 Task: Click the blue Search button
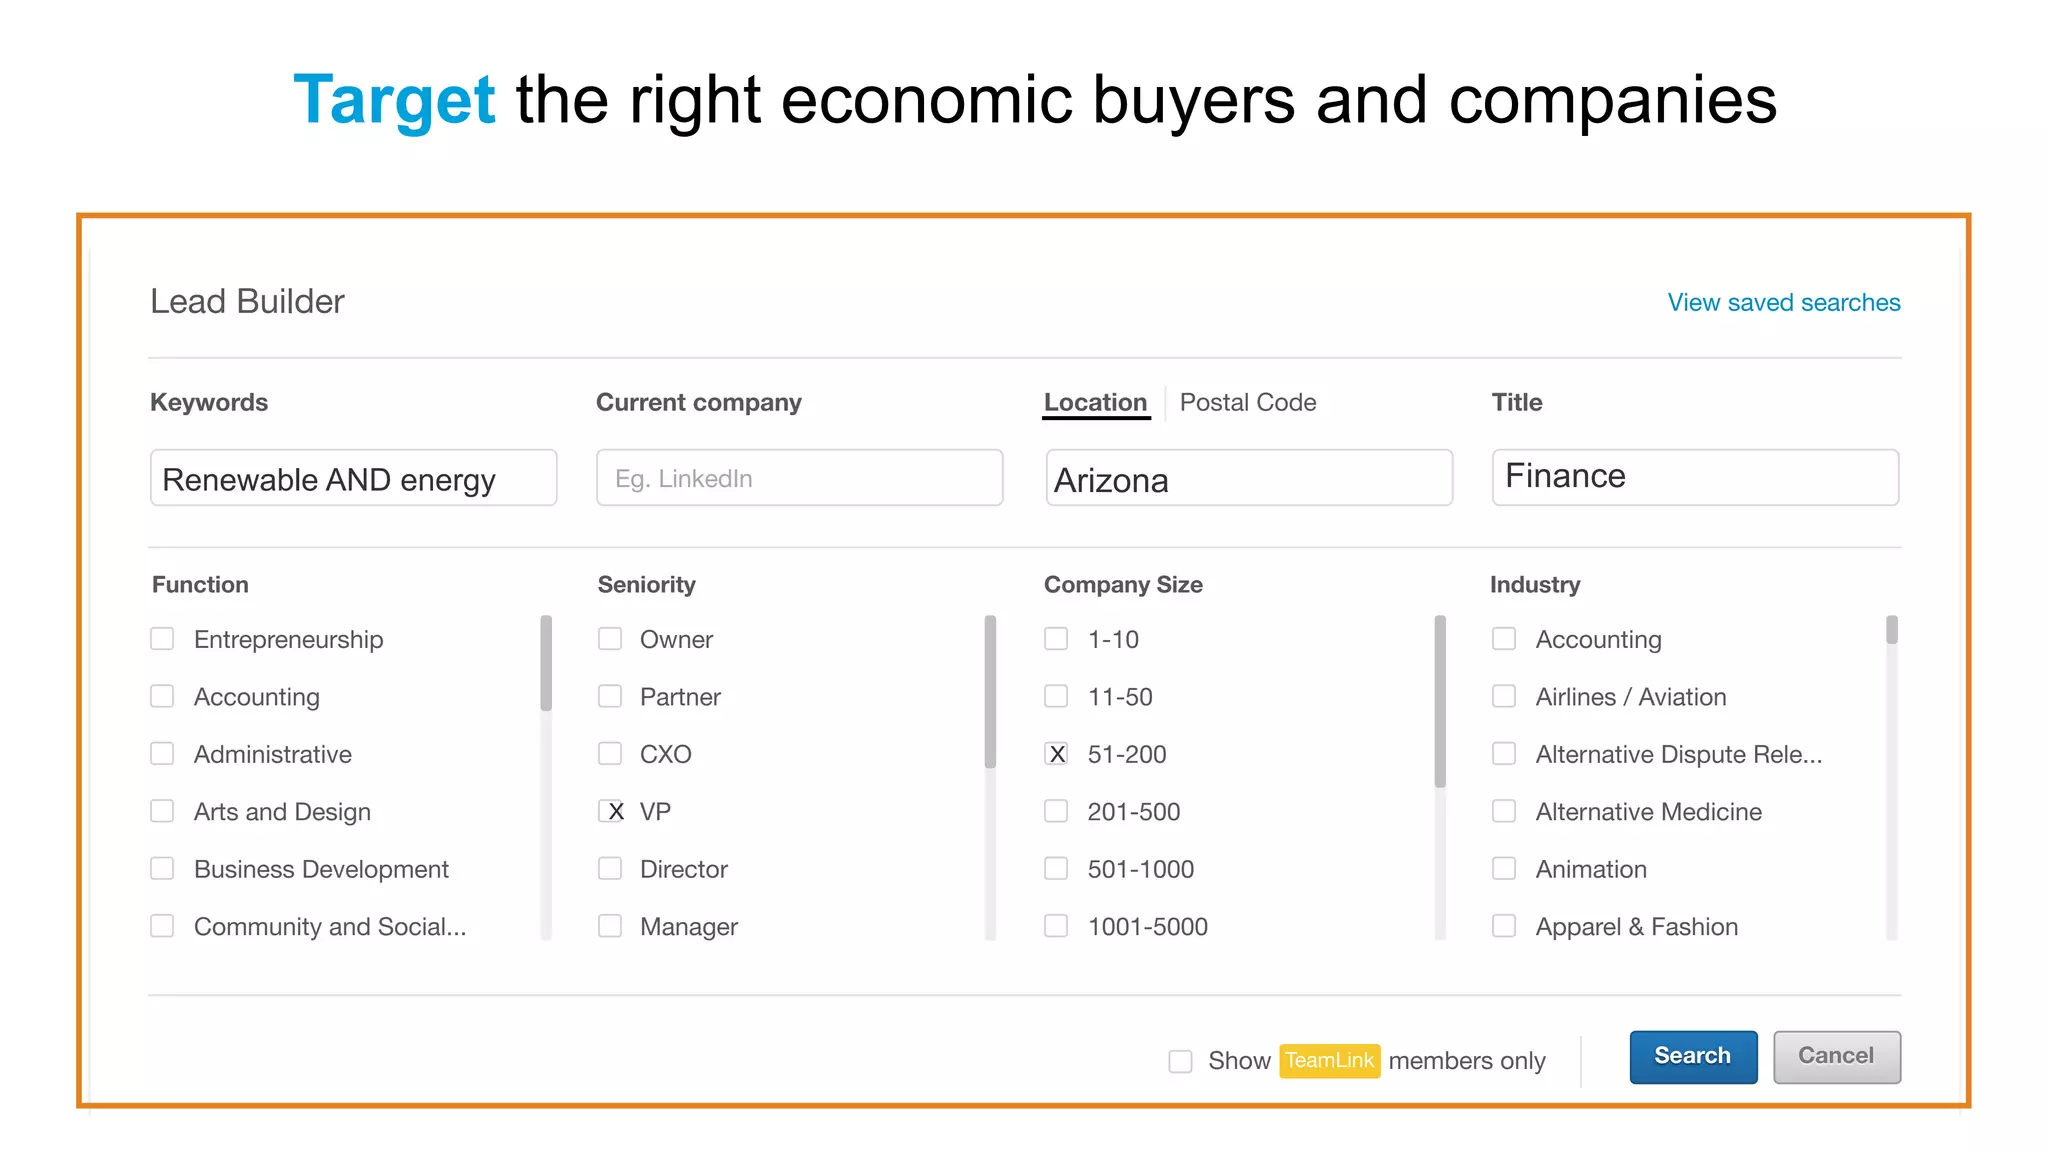click(1692, 1057)
